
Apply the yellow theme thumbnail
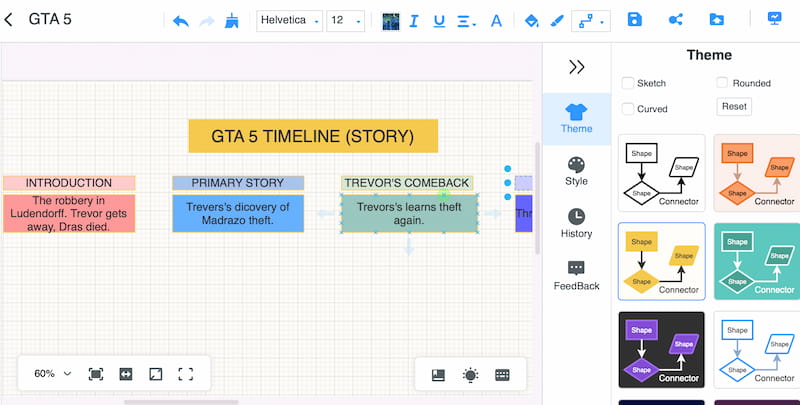click(662, 261)
